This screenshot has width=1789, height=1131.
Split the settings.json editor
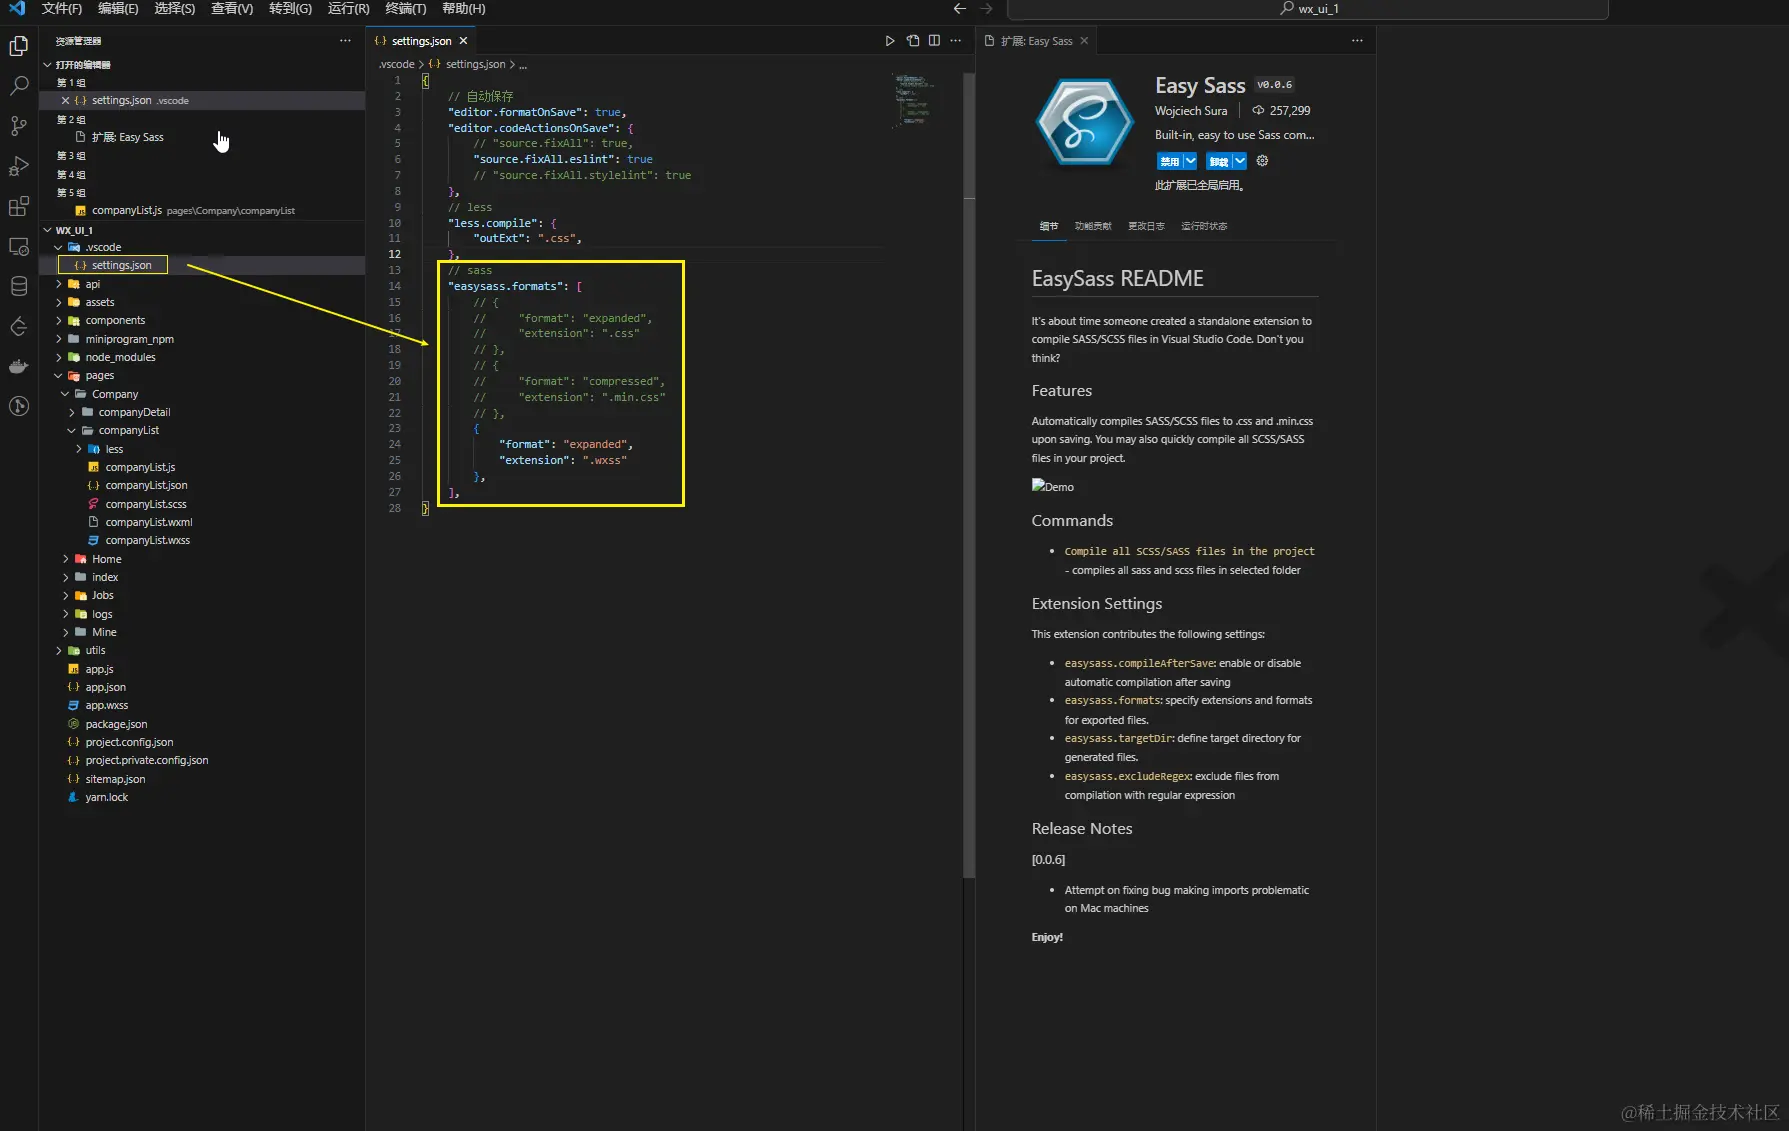pyautogui.click(x=934, y=41)
